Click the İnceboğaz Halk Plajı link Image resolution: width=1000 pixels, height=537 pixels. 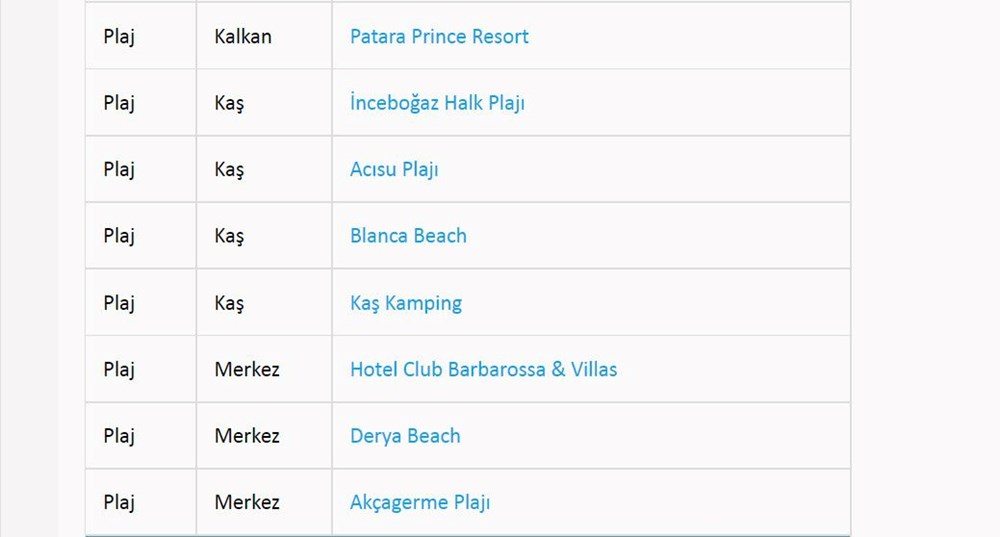tap(437, 103)
